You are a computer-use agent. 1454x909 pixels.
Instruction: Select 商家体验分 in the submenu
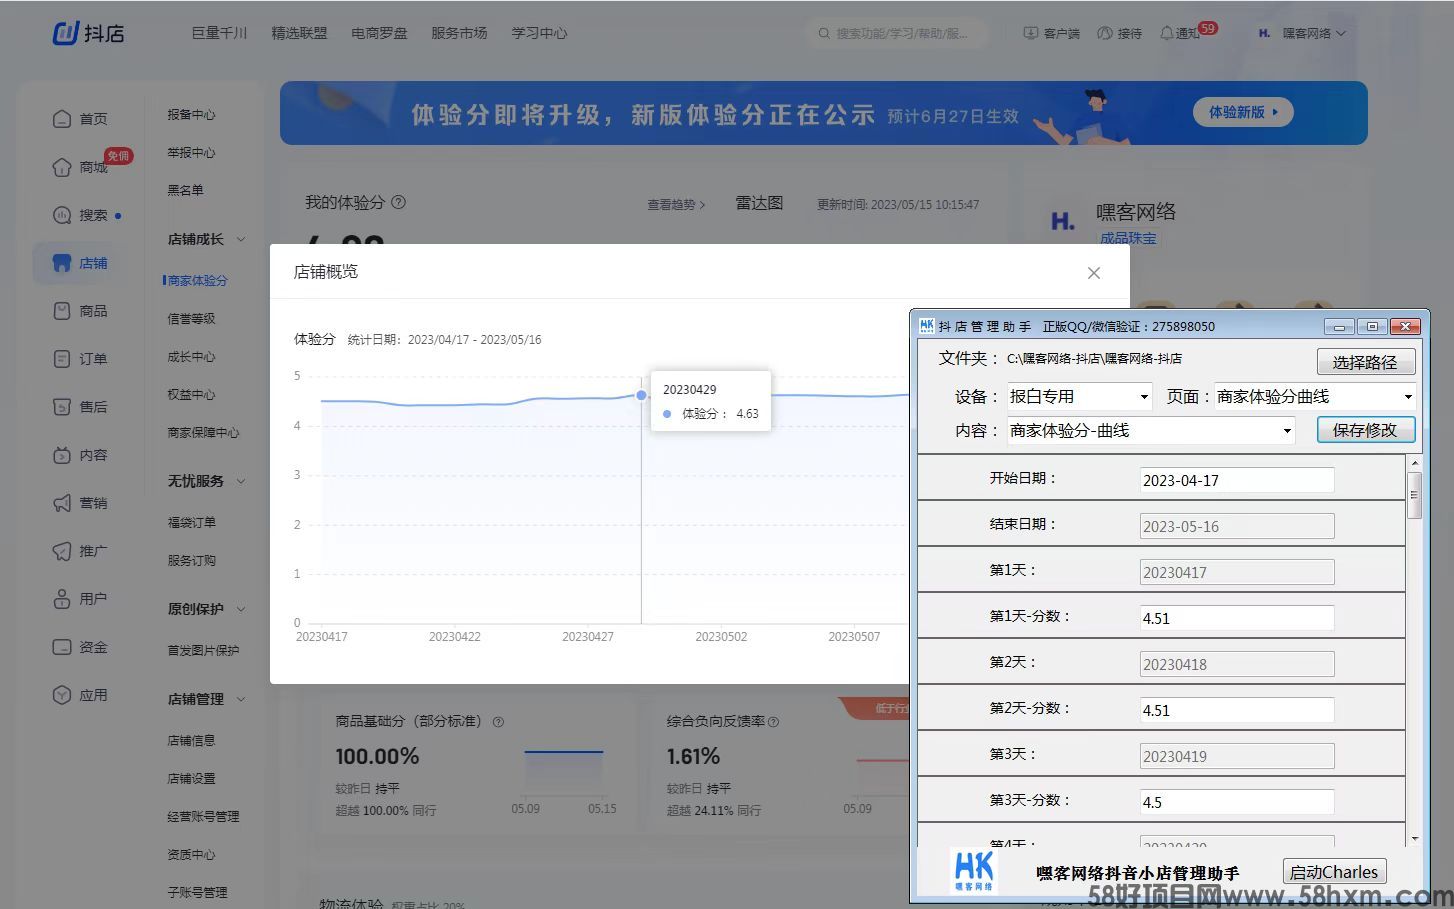point(197,281)
